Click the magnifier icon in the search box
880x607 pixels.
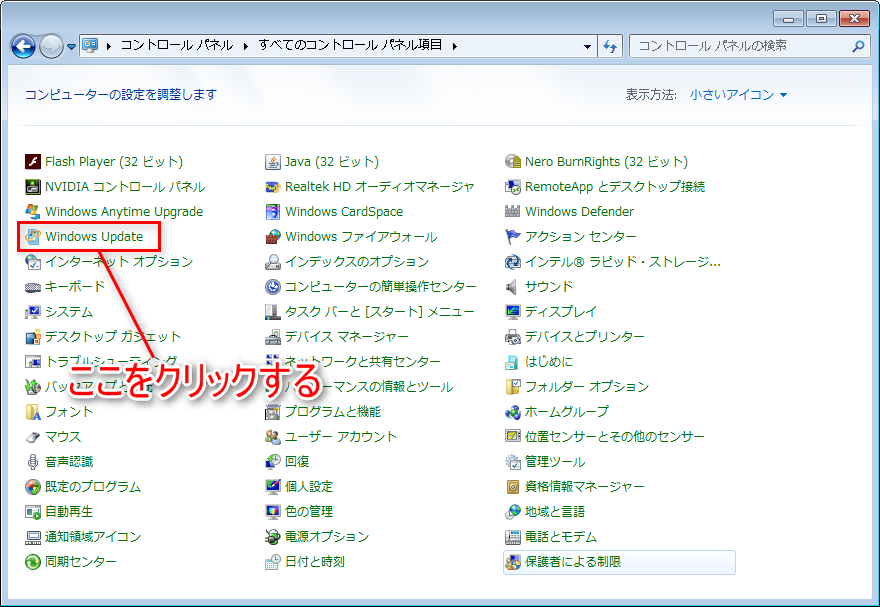click(858, 46)
